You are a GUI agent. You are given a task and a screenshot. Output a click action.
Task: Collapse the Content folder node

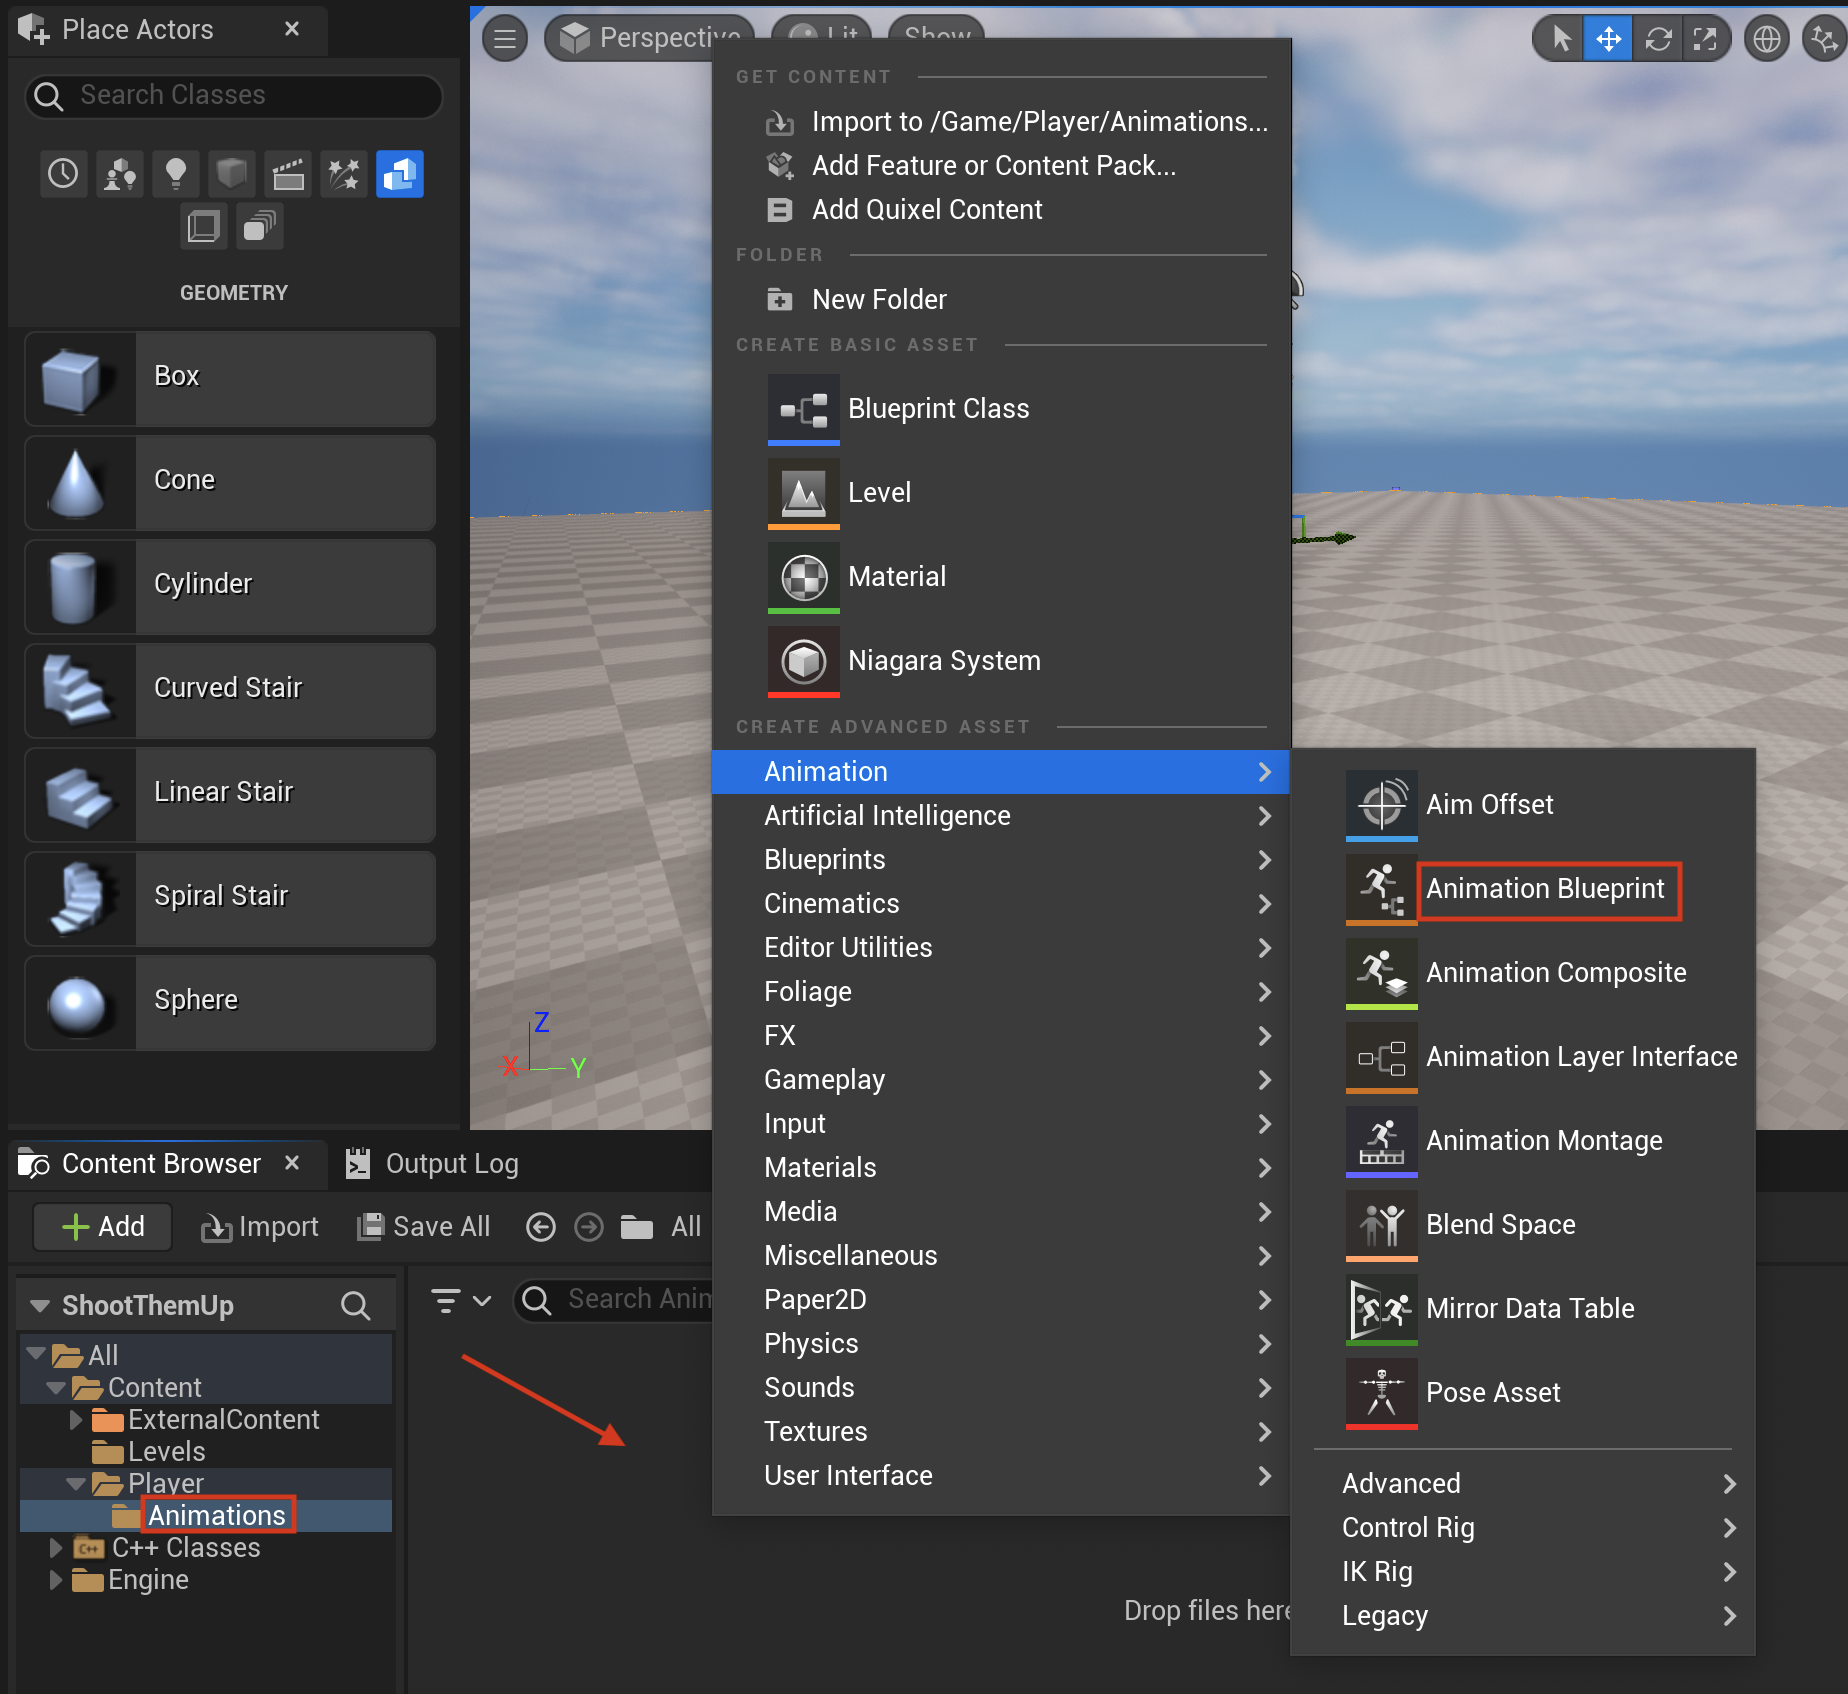(56, 1387)
